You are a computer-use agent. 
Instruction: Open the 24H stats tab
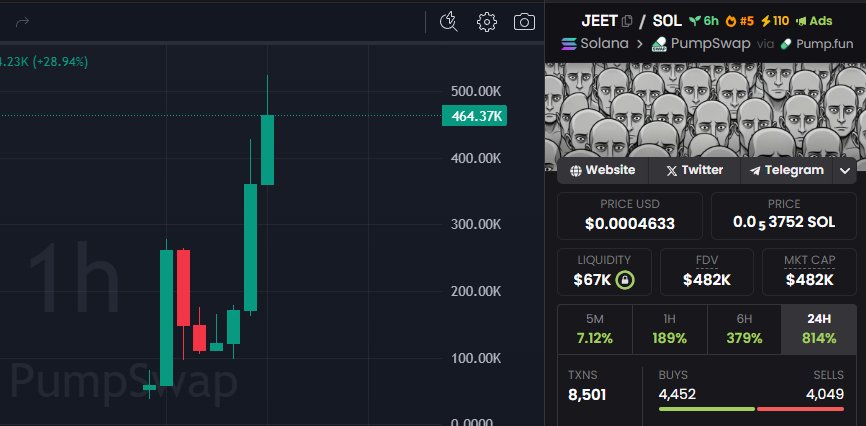(819, 328)
